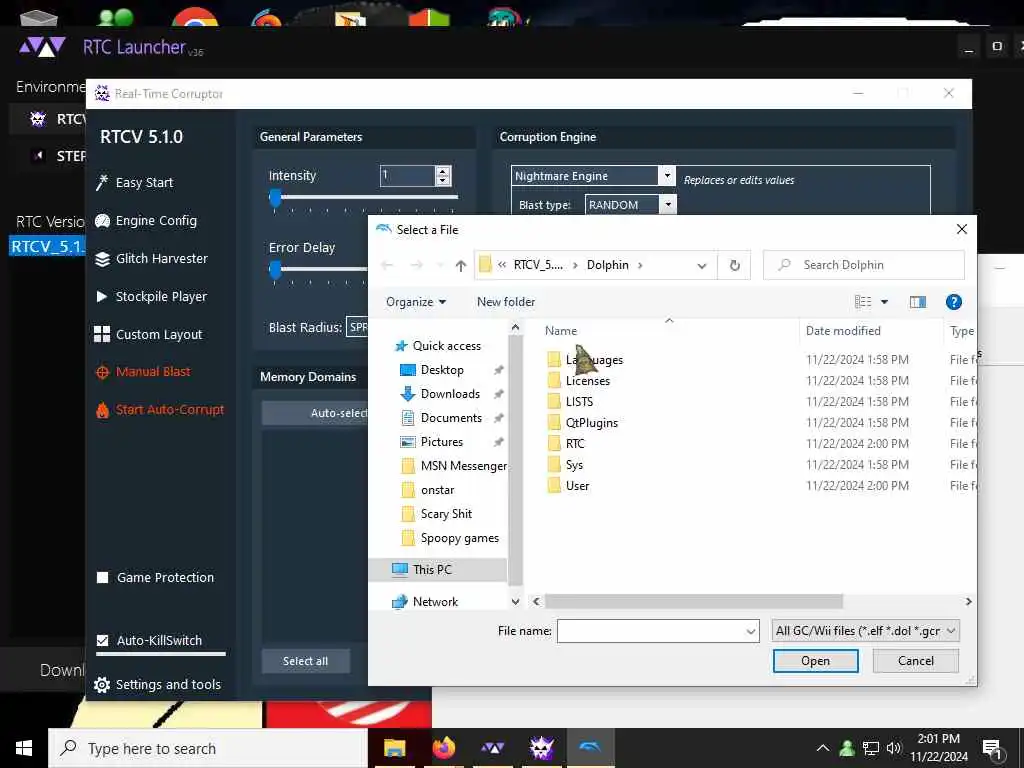Select the Sys folder
The image size is (1024, 768).
click(574, 465)
